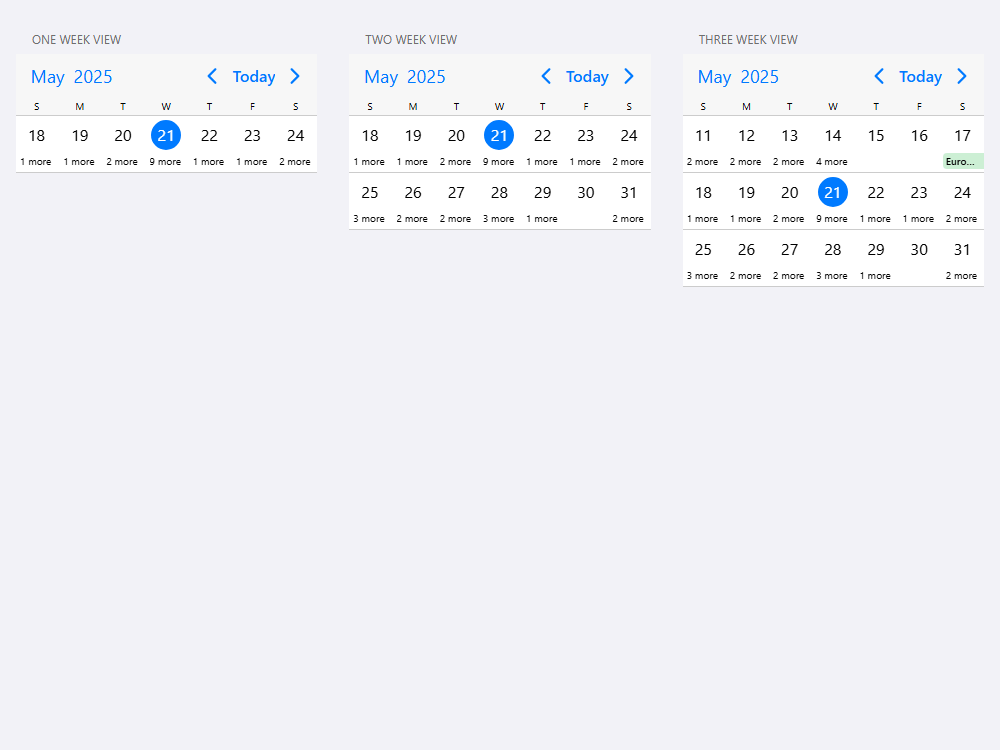
Task: Open the Euro... event on day 17
Action: [963, 161]
